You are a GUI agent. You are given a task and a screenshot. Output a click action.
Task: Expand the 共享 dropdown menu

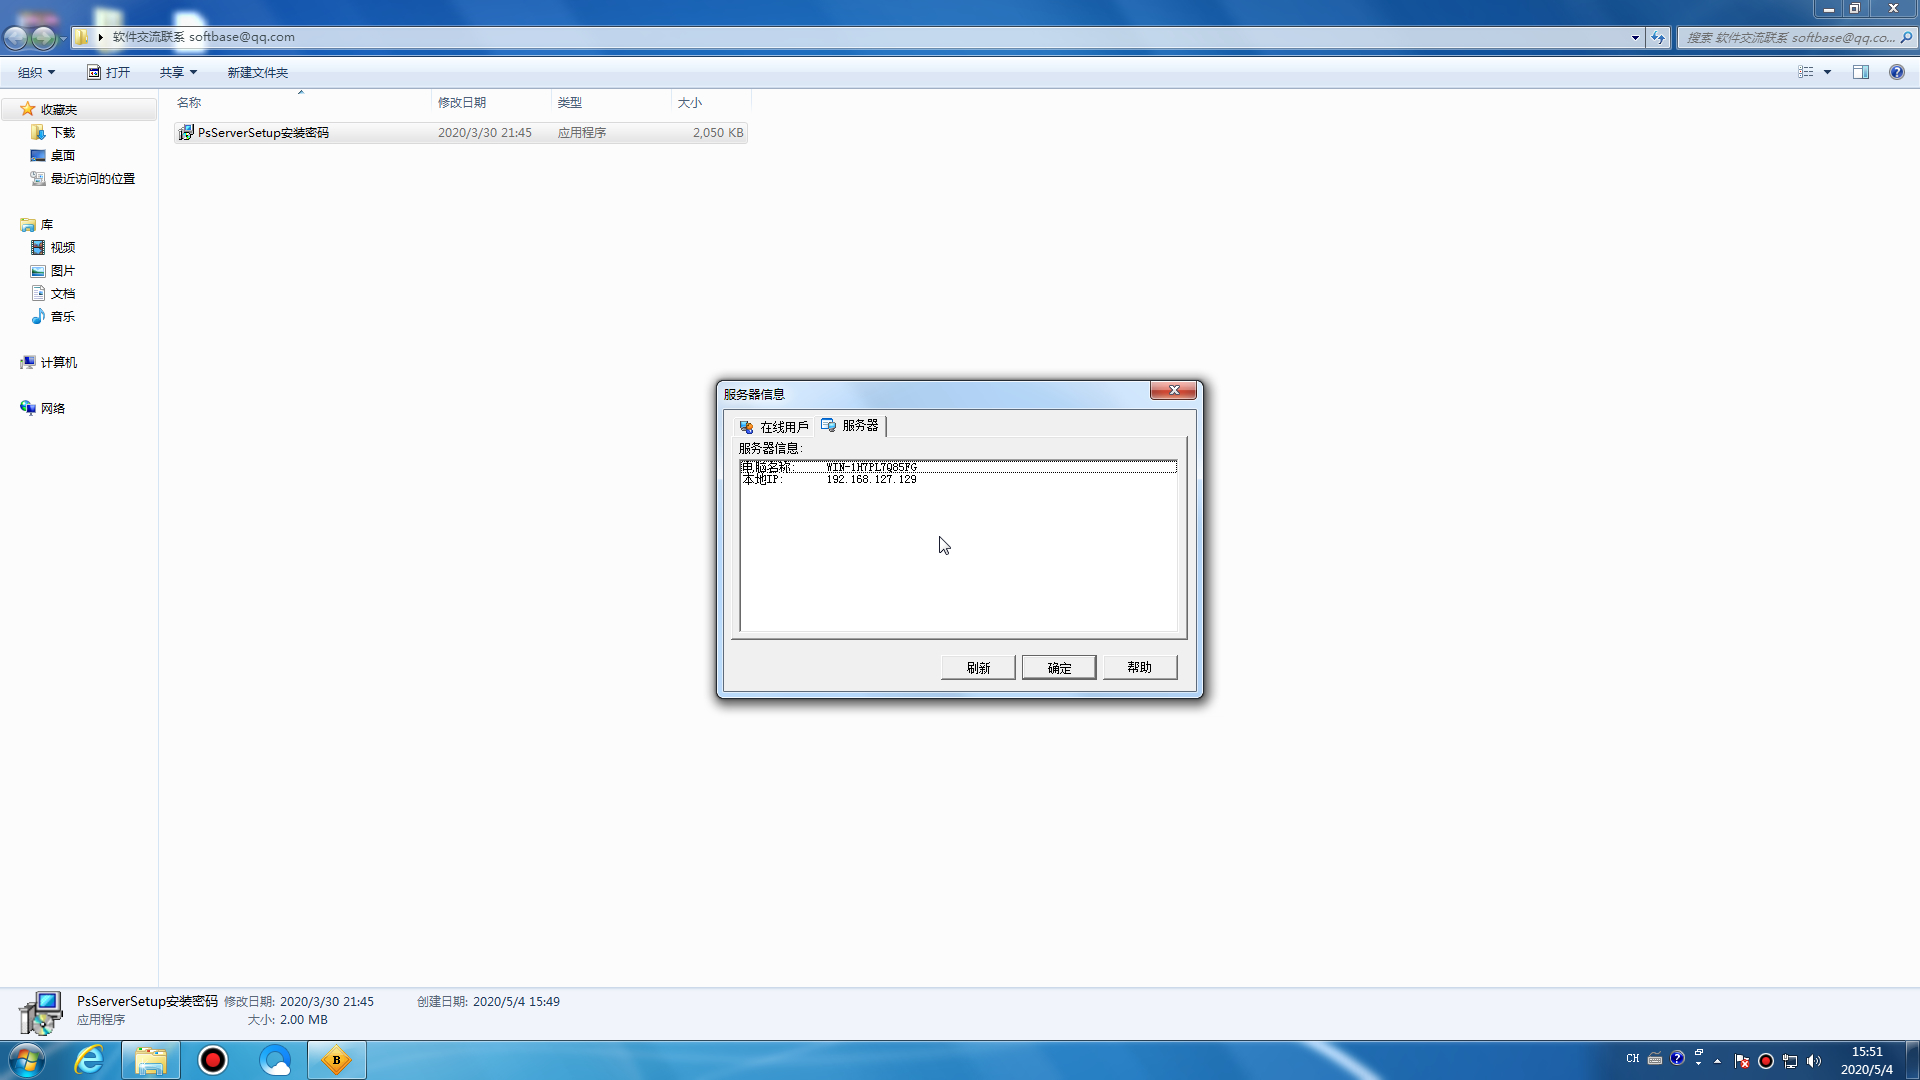(178, 72)
